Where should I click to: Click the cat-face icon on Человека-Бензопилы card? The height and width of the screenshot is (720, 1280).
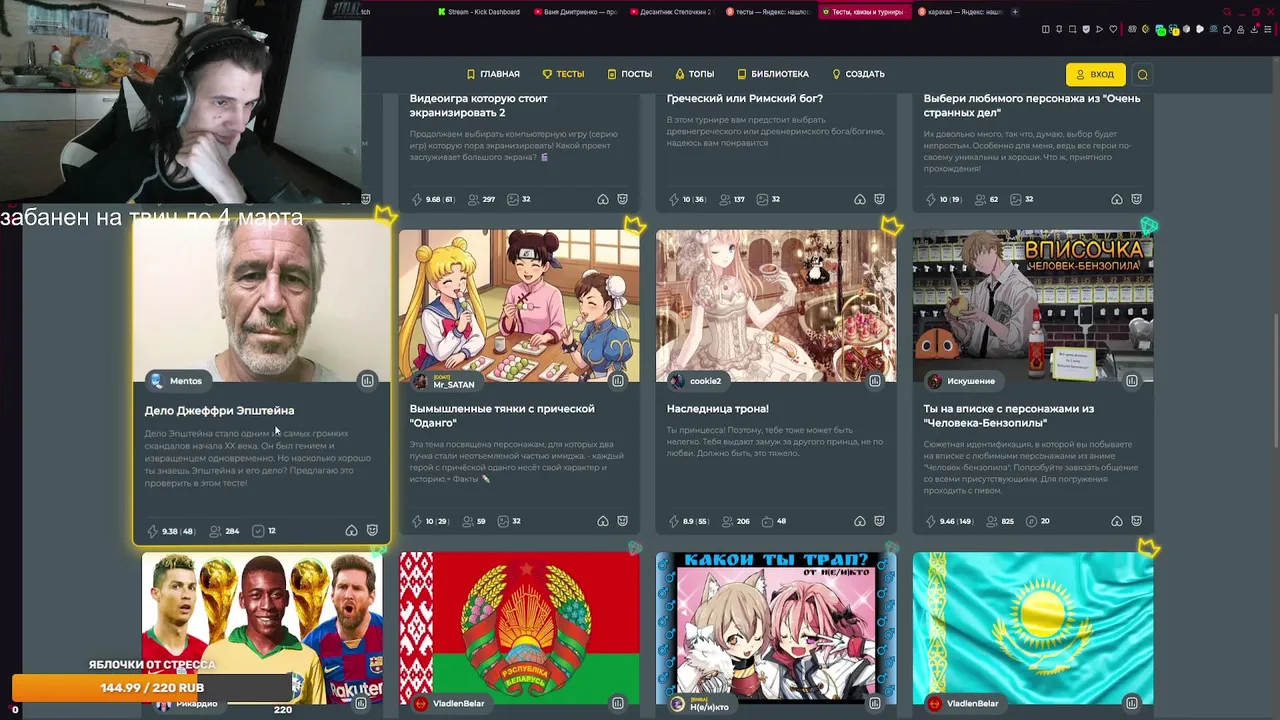pos(1136,521)
